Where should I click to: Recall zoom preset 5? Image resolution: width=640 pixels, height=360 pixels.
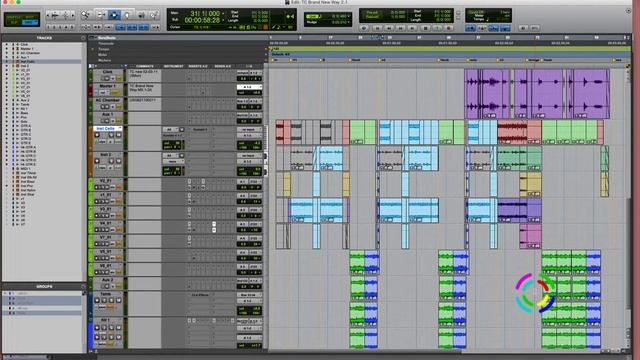click(72, 27)
